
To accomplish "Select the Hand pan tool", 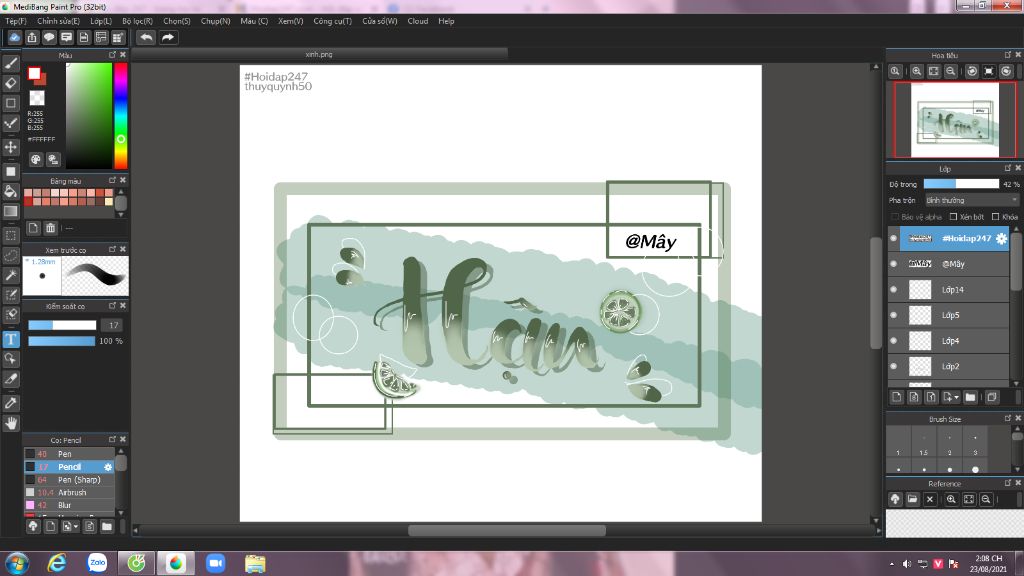I will click(11, 423).
